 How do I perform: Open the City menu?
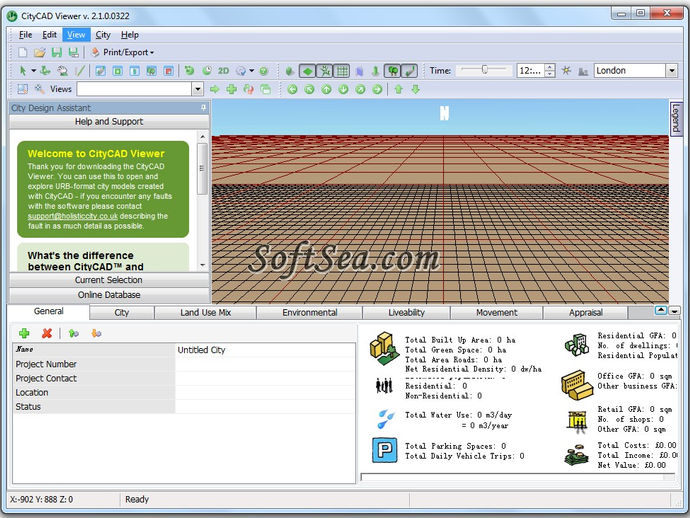coord(103,35)
